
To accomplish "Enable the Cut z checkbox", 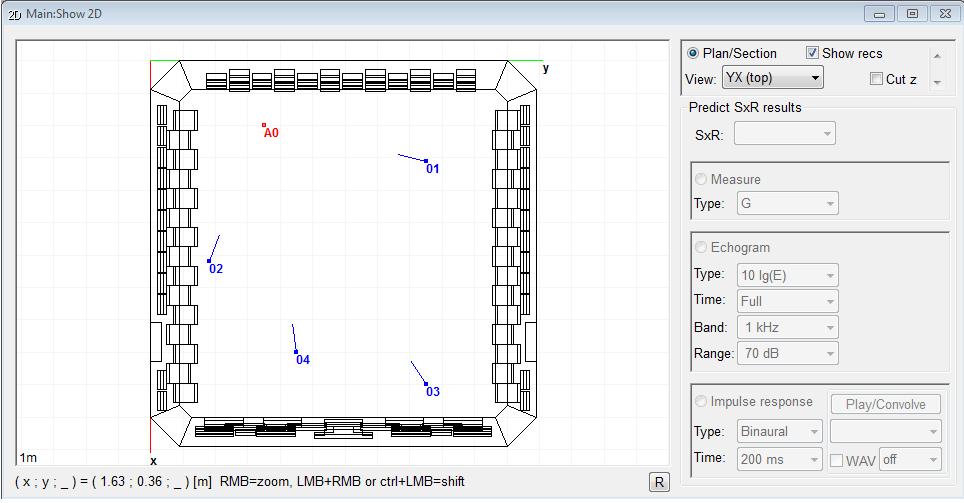I will tap(876, 79).
